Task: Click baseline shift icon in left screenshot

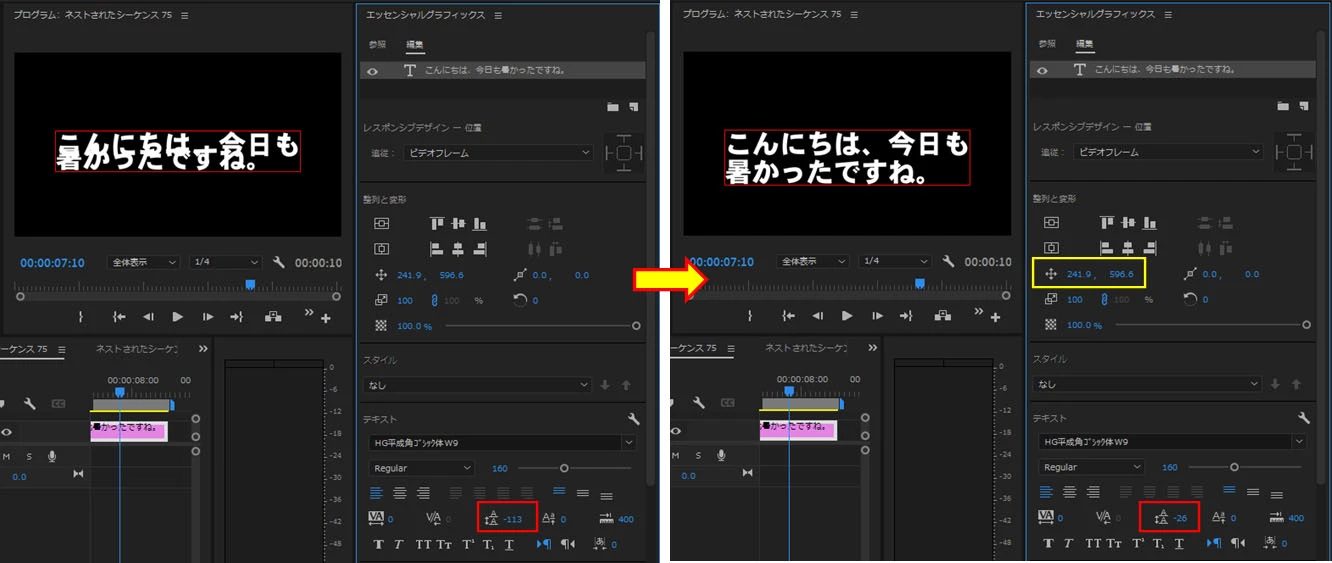Action: click(548, 518)
